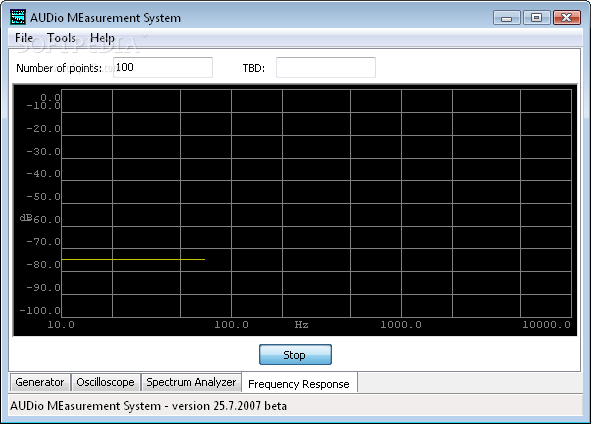Click the Number of points field

click(163, 67)
